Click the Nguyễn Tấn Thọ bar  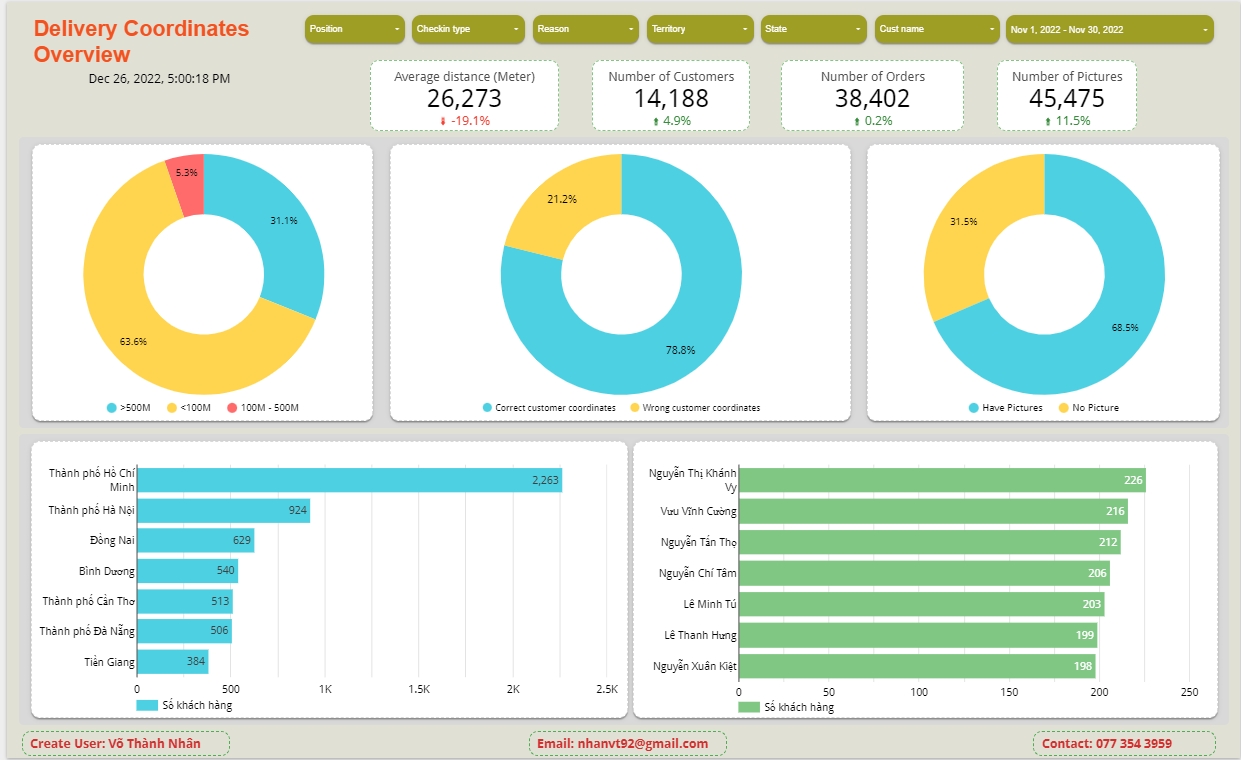[930, 542]
